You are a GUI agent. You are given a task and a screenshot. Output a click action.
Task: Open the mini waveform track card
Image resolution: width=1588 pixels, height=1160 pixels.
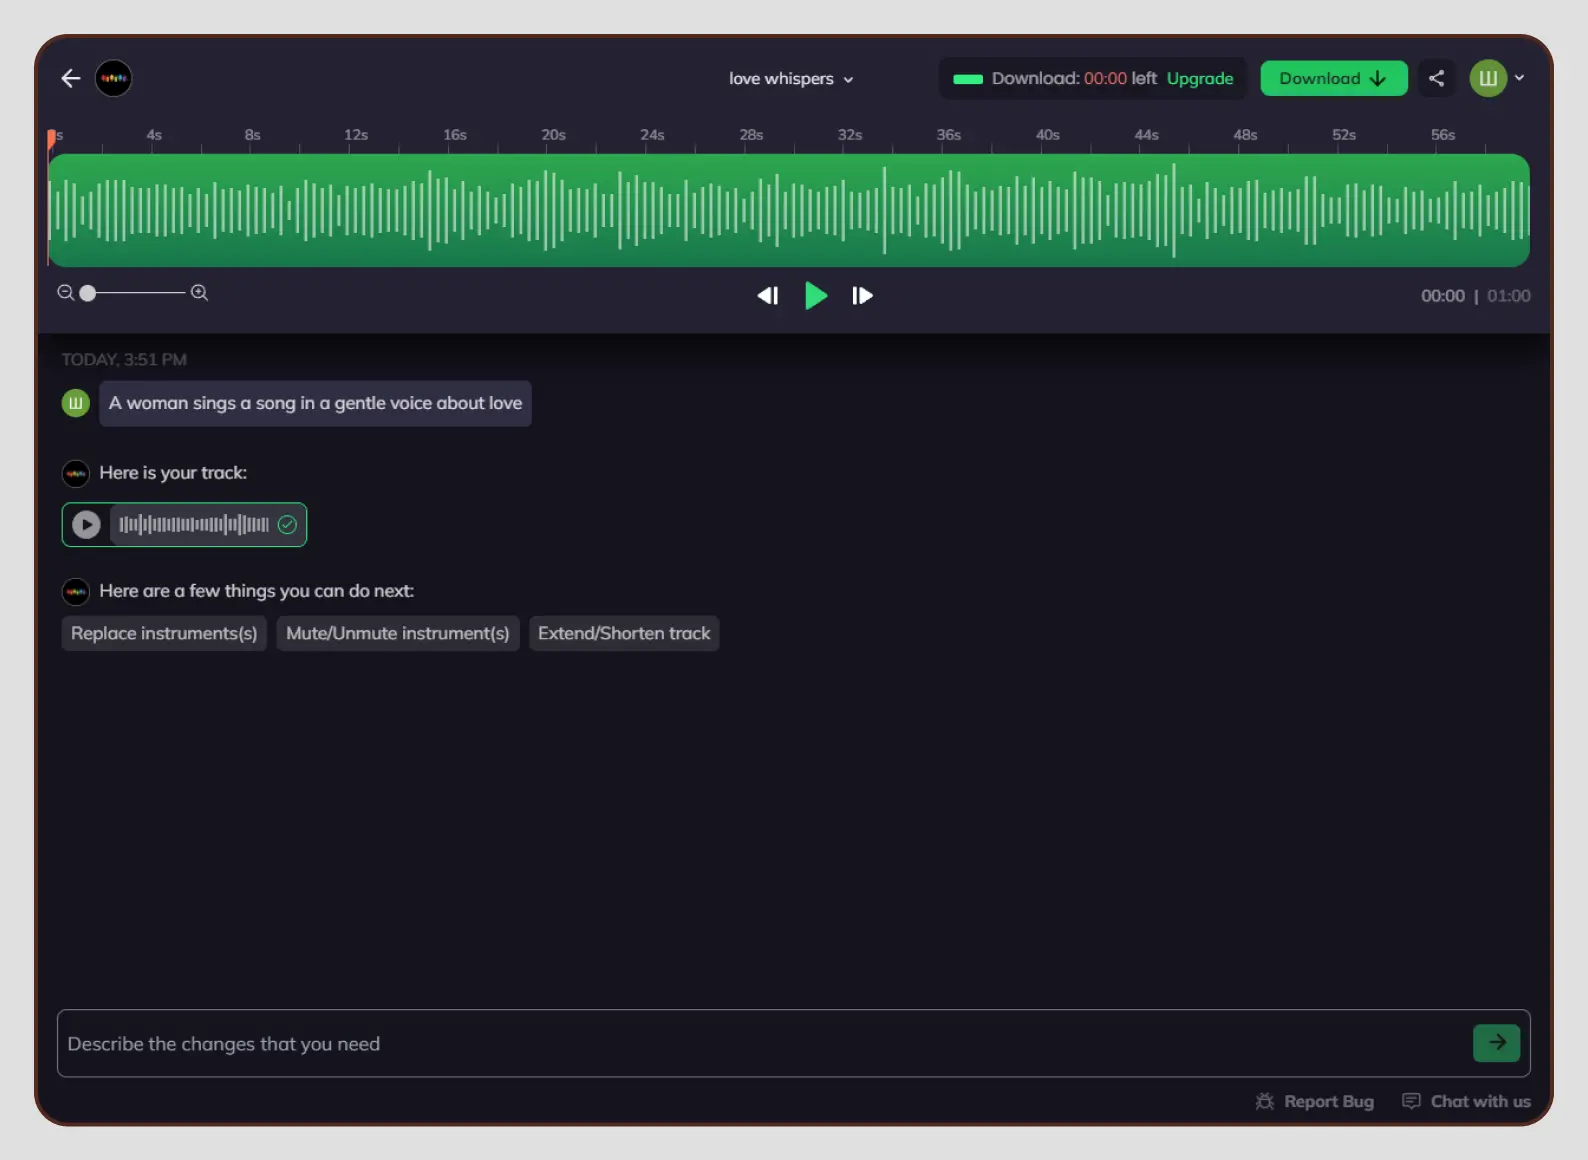click(x=184, y=524)
